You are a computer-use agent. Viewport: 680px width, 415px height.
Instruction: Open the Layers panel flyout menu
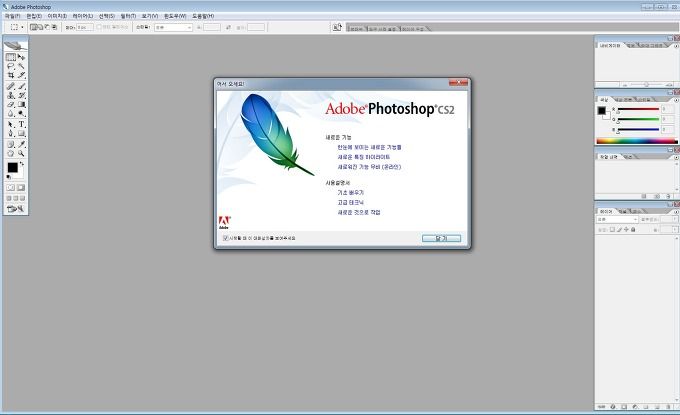(676, 212)
